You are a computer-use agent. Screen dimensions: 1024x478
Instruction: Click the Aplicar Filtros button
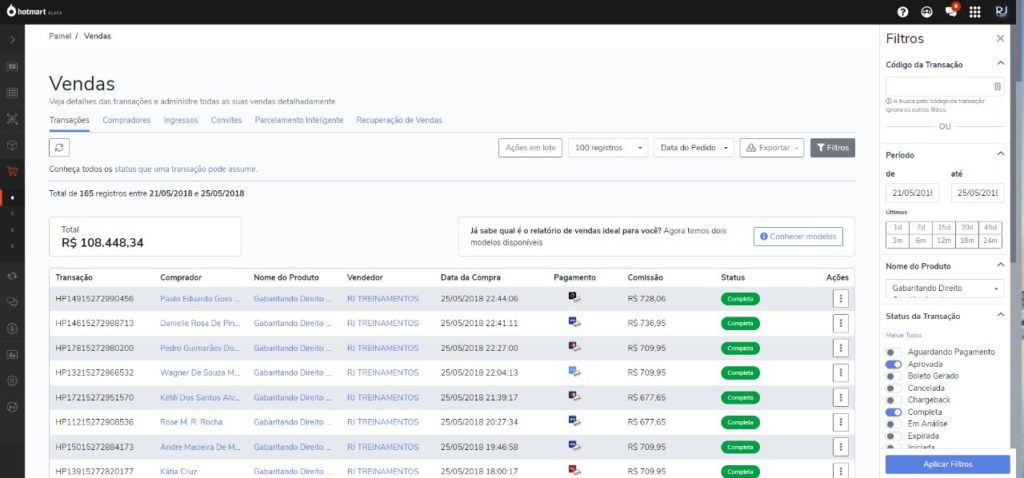click(948, 464)
